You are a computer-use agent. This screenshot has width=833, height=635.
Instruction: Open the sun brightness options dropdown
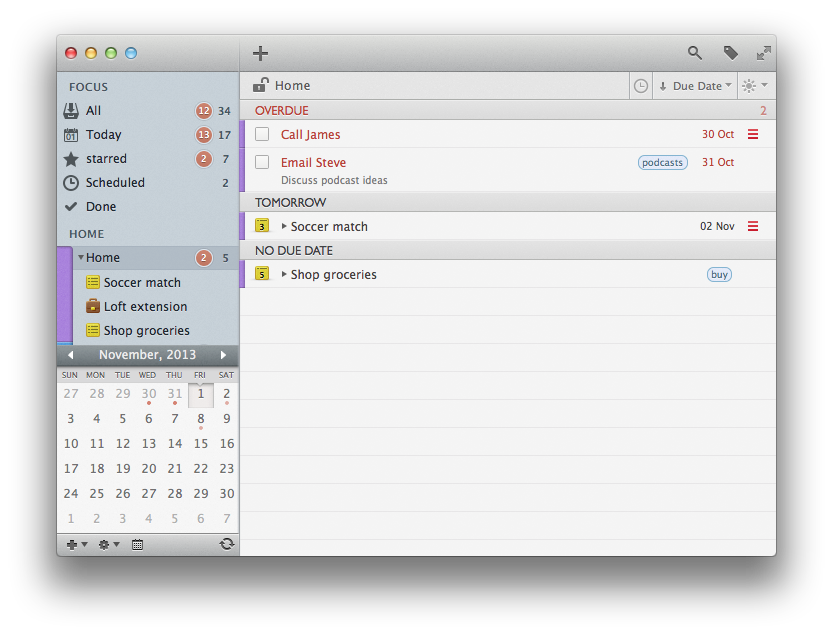(x=755, y=86)
